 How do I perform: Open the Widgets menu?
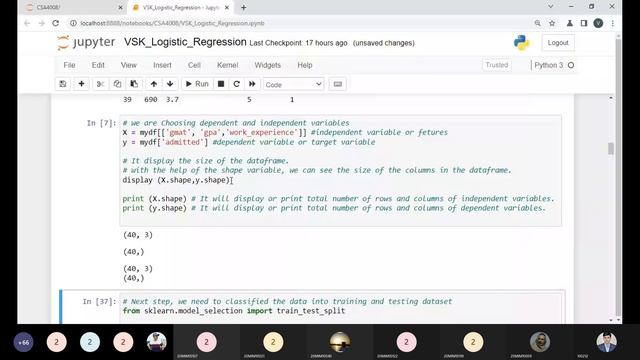click(267, 65)
